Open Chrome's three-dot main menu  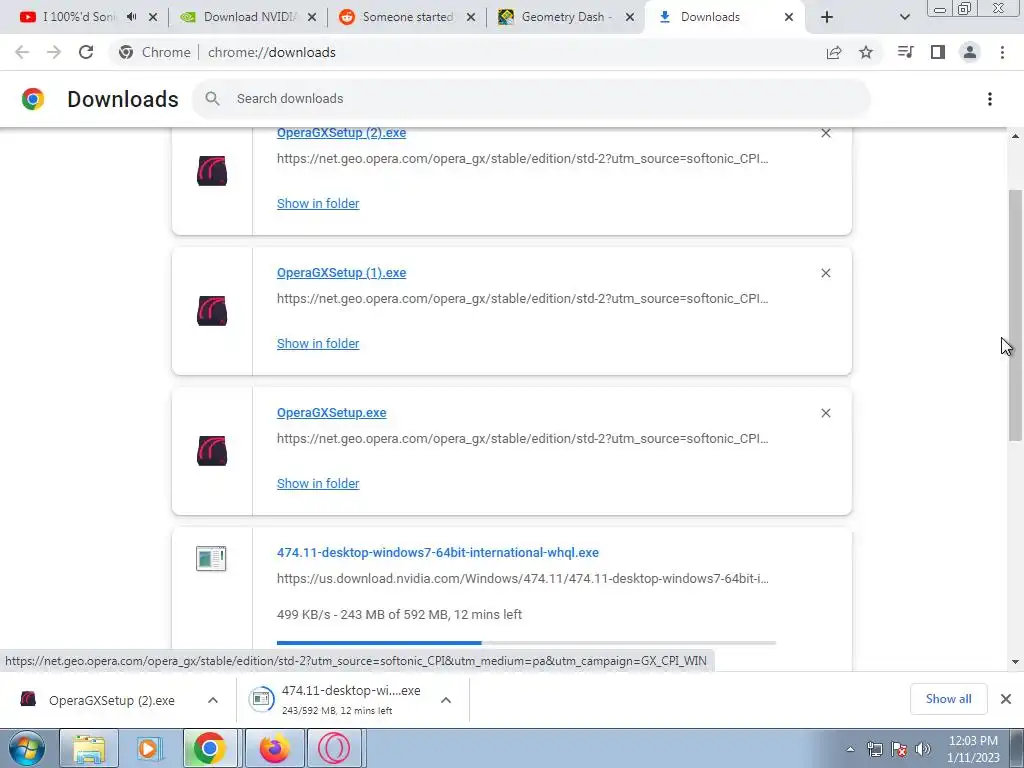coord(1002,52)
